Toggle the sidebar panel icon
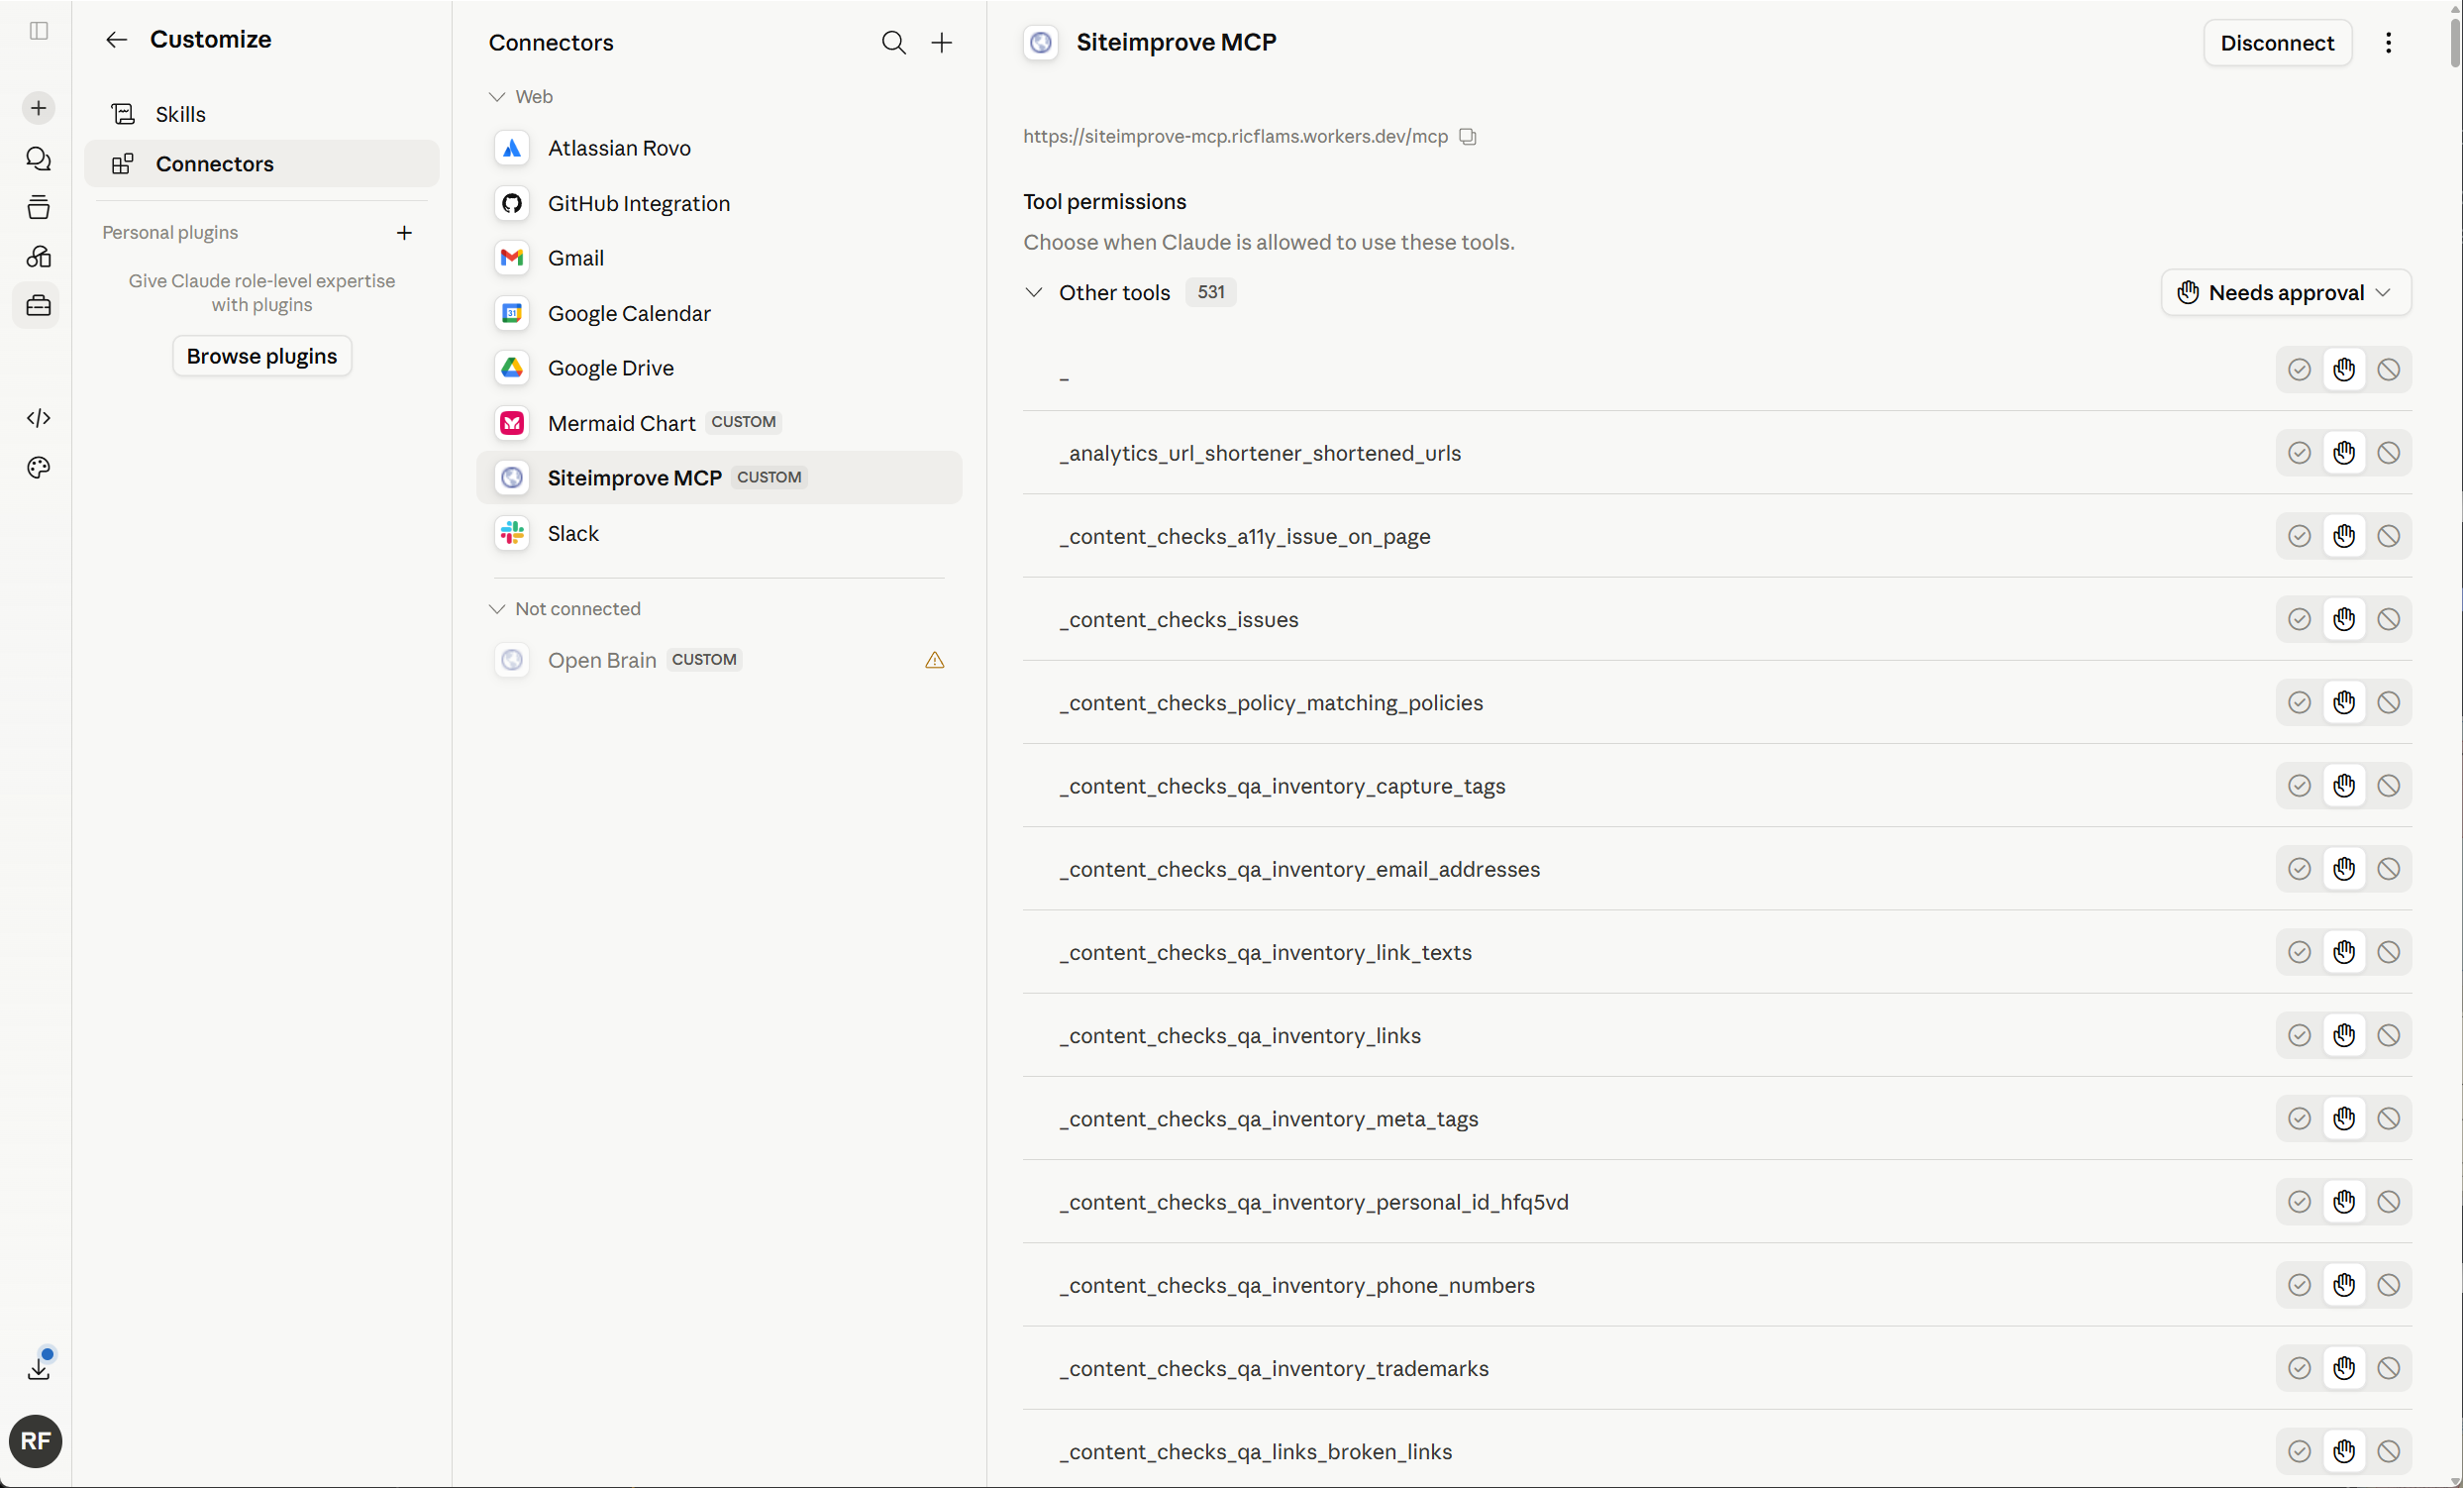The width and height of the screenshot is (2464, 1488). (39, 31)
